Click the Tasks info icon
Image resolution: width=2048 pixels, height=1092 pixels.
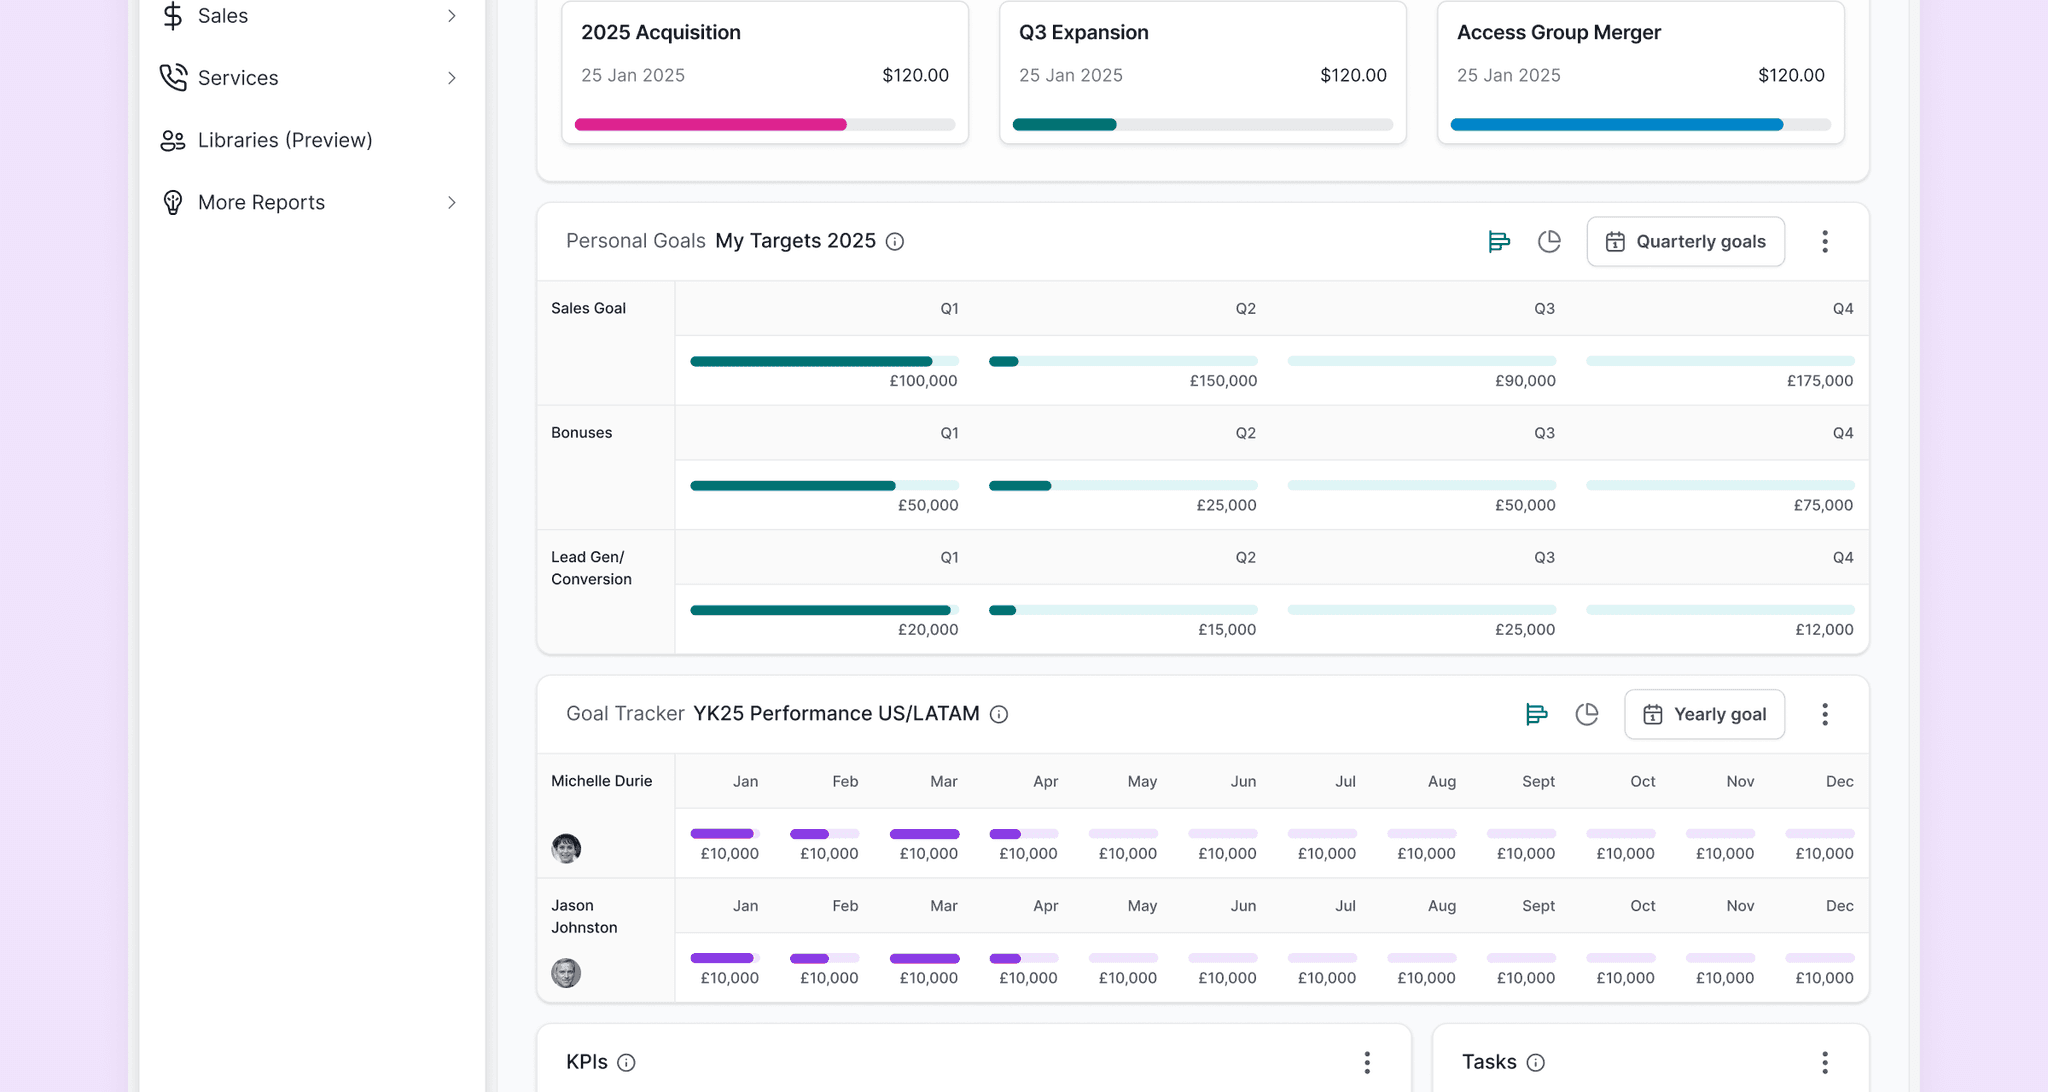click(x=1536, y=1062)
